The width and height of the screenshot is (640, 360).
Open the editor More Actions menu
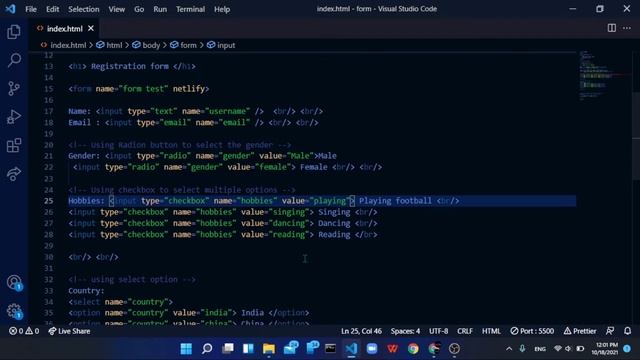(627, 28)
